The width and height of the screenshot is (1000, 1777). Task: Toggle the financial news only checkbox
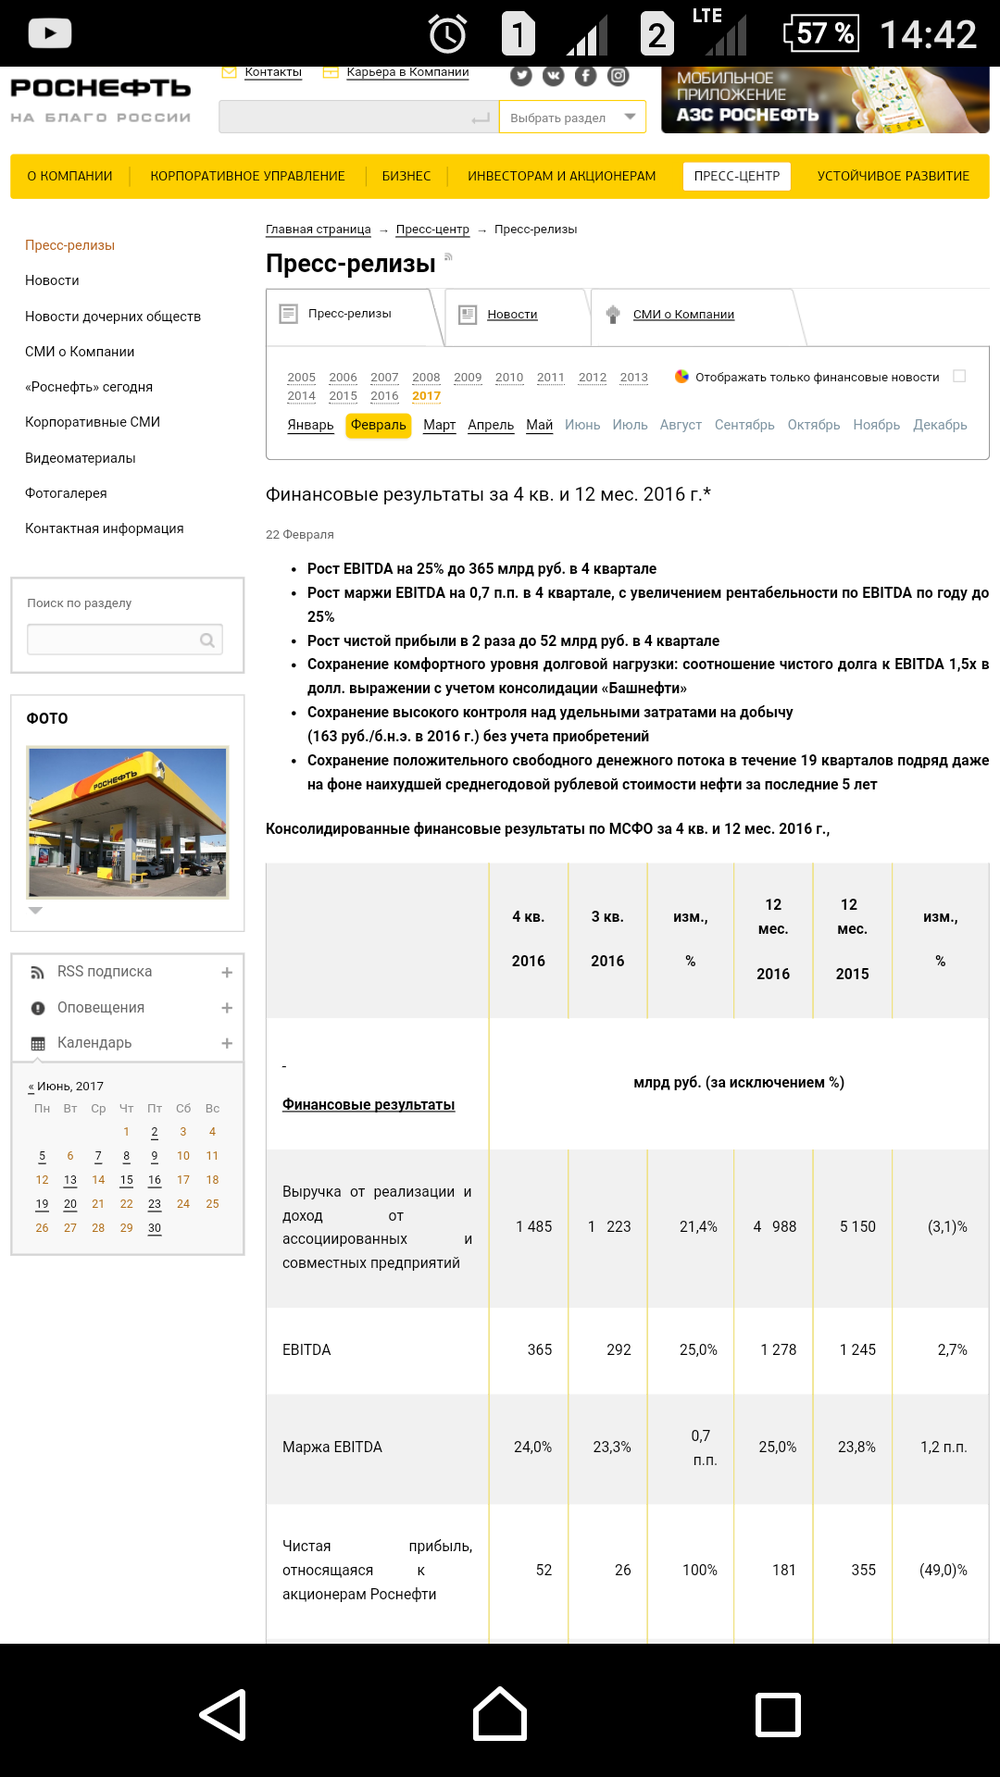tap(959, 376)
